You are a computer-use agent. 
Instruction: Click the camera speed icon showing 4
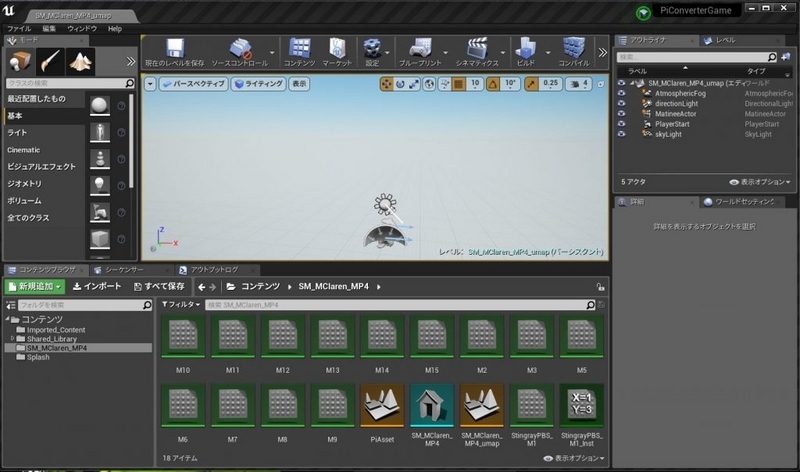(x=579, y=84)
